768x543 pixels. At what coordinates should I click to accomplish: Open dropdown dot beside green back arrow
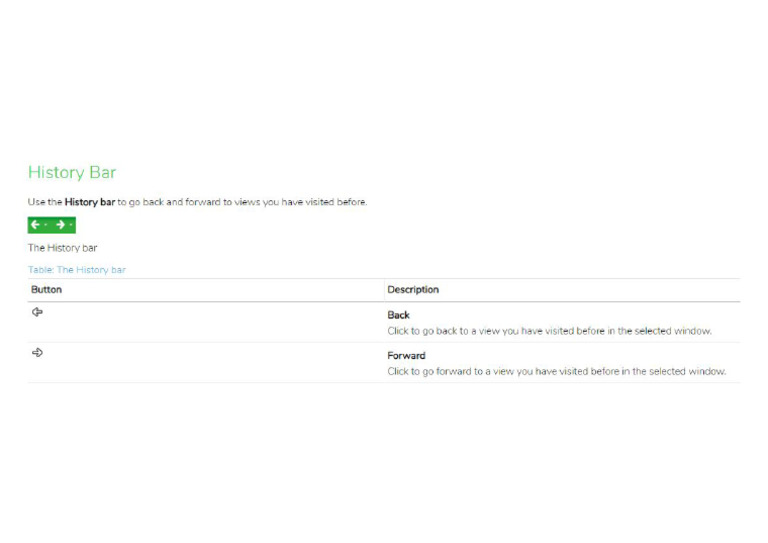(x=46, y=225)
